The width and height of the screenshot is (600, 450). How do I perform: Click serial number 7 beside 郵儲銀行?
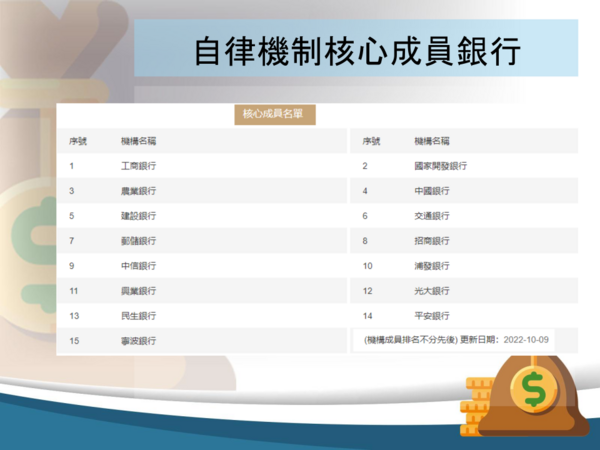click(72, 241)
